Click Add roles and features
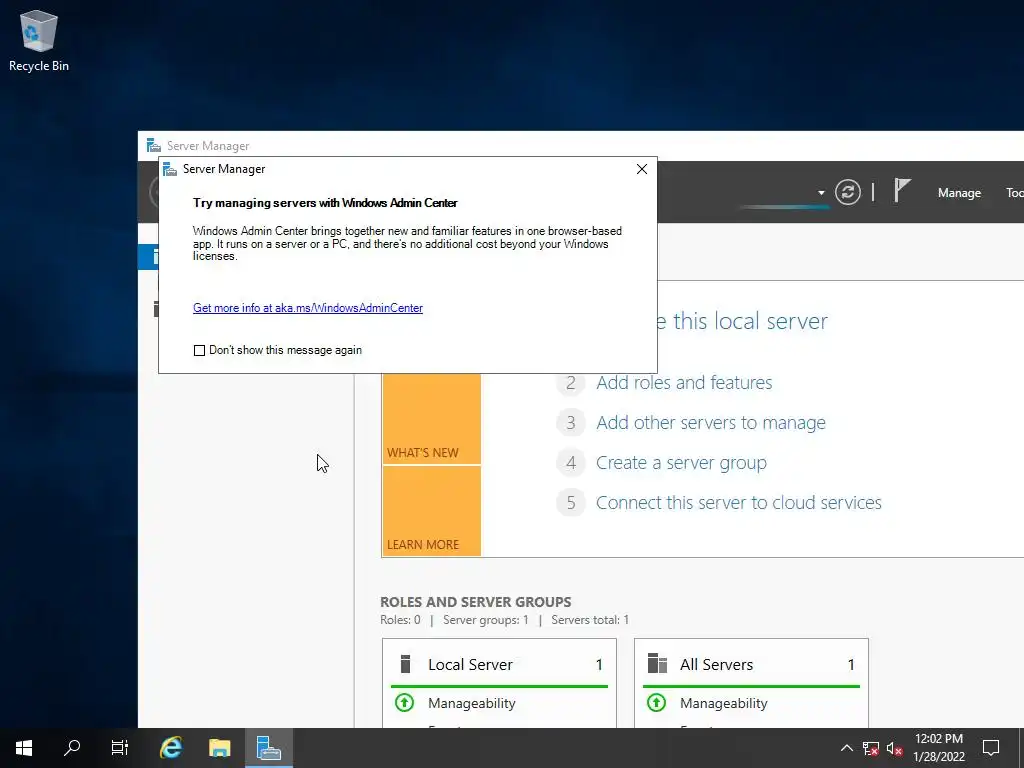The width and height of the screenshot is (1024, 768). click(684, 383)
